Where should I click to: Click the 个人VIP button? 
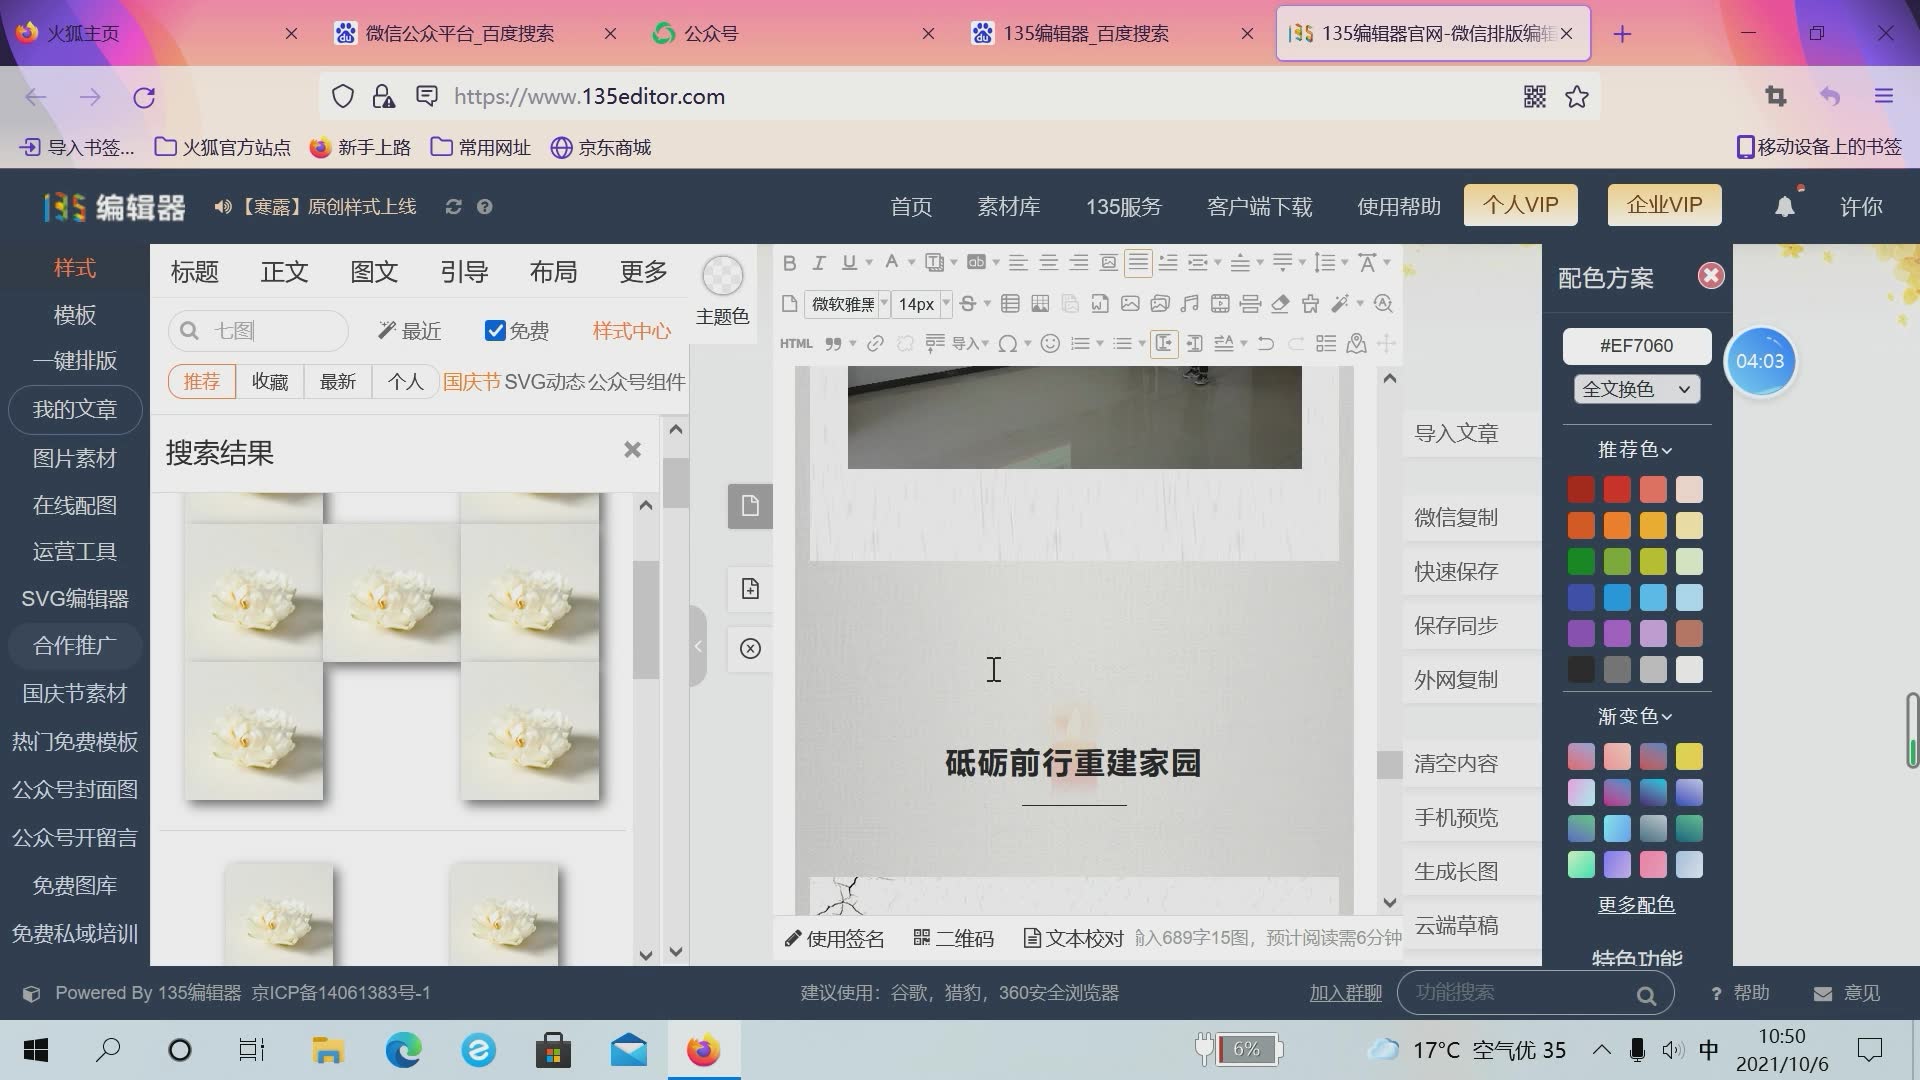pyautogui.click(x=1520, y=205)
